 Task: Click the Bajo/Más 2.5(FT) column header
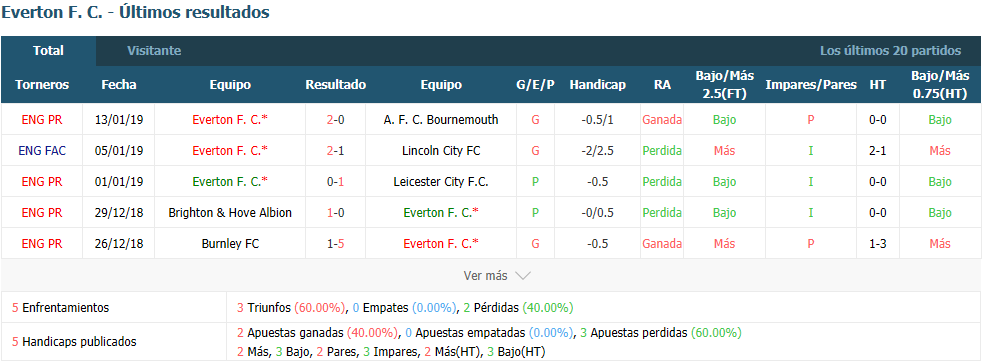coord(724,85)
